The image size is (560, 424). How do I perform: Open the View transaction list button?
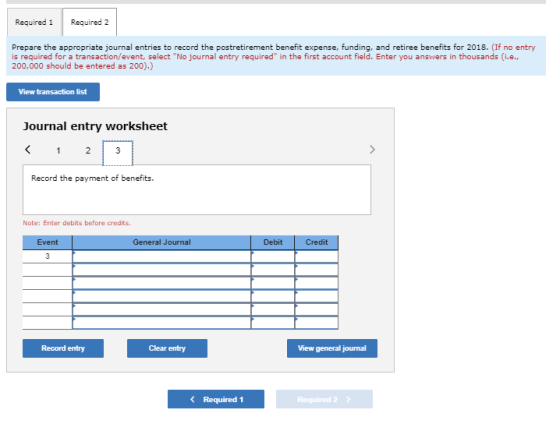coord(53,92)
